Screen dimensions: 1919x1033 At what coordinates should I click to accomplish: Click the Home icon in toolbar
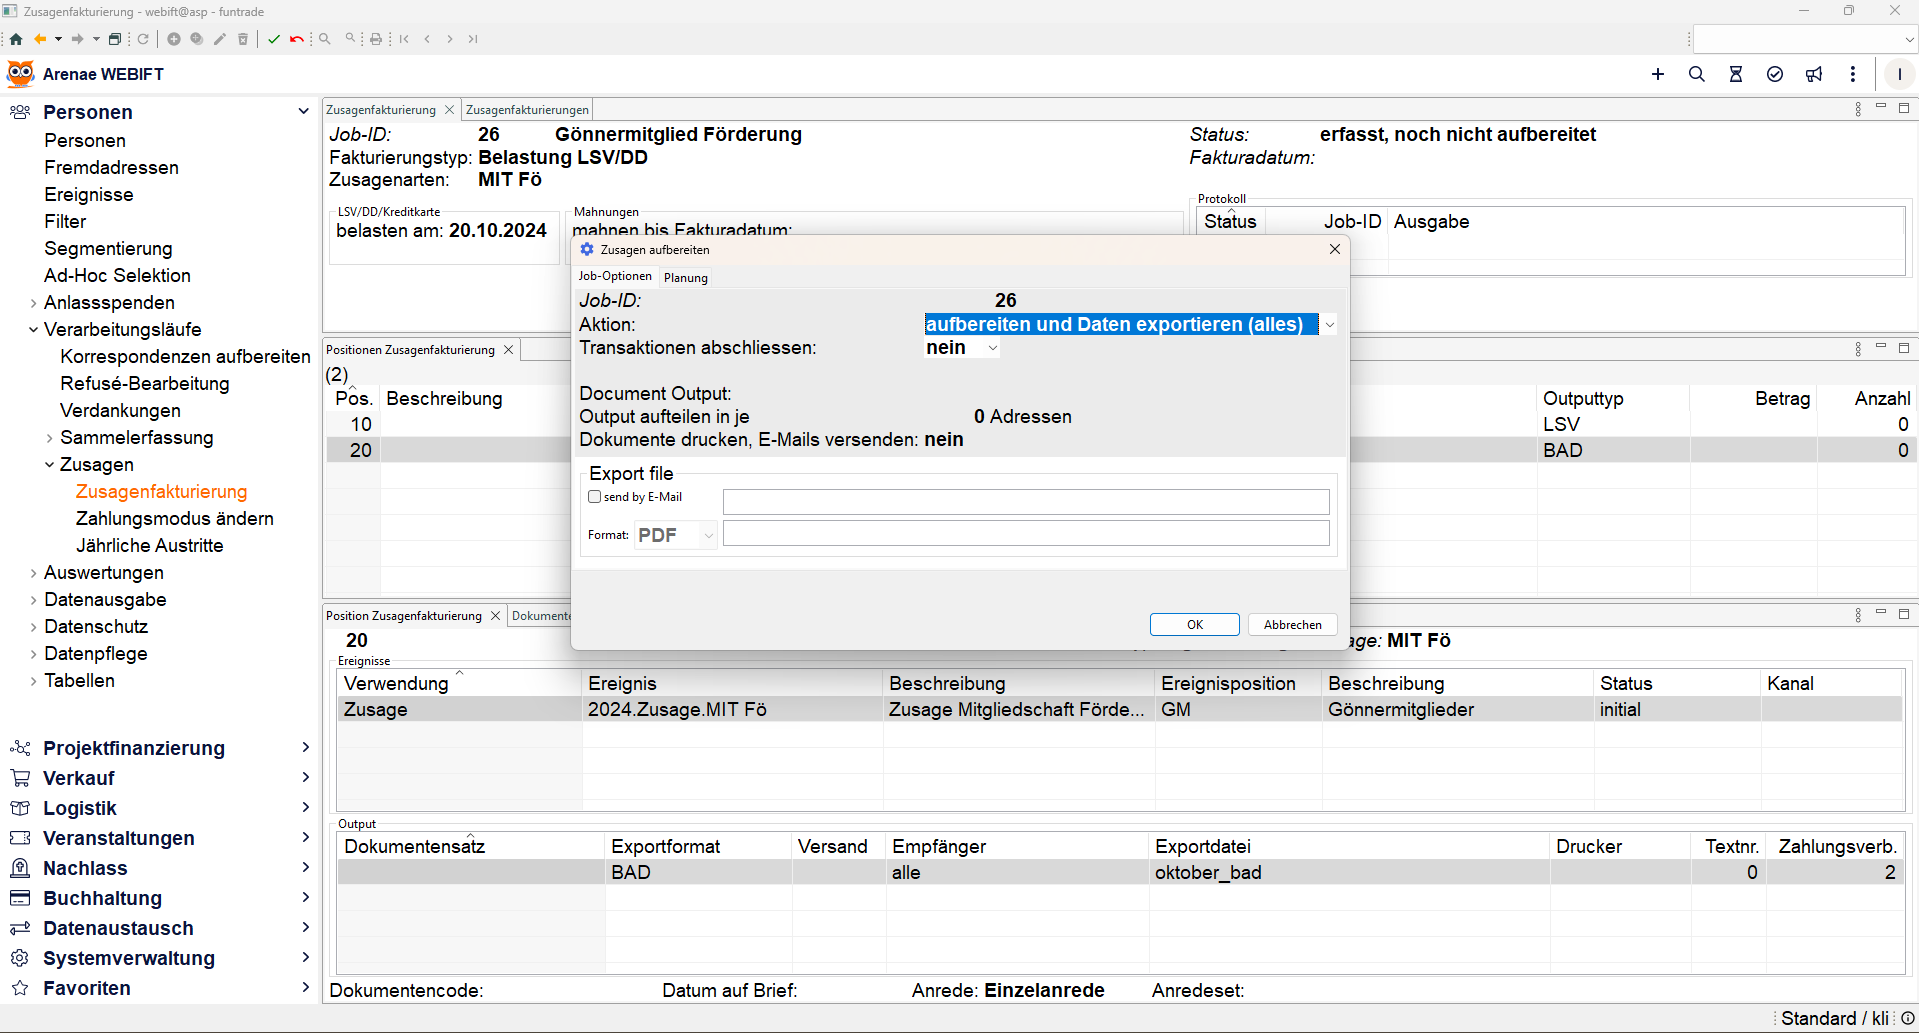16,39
